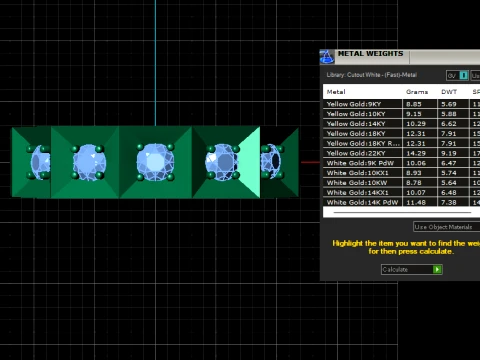Select the highlighted light-green bezel facet

tap(249, 162)
